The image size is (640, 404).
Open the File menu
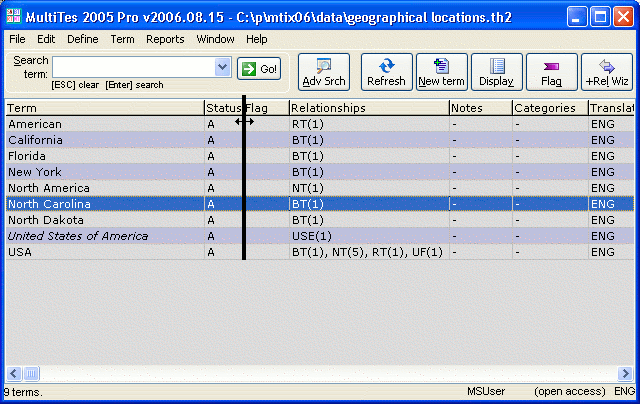pyautogui.click(x=17, y=39)
